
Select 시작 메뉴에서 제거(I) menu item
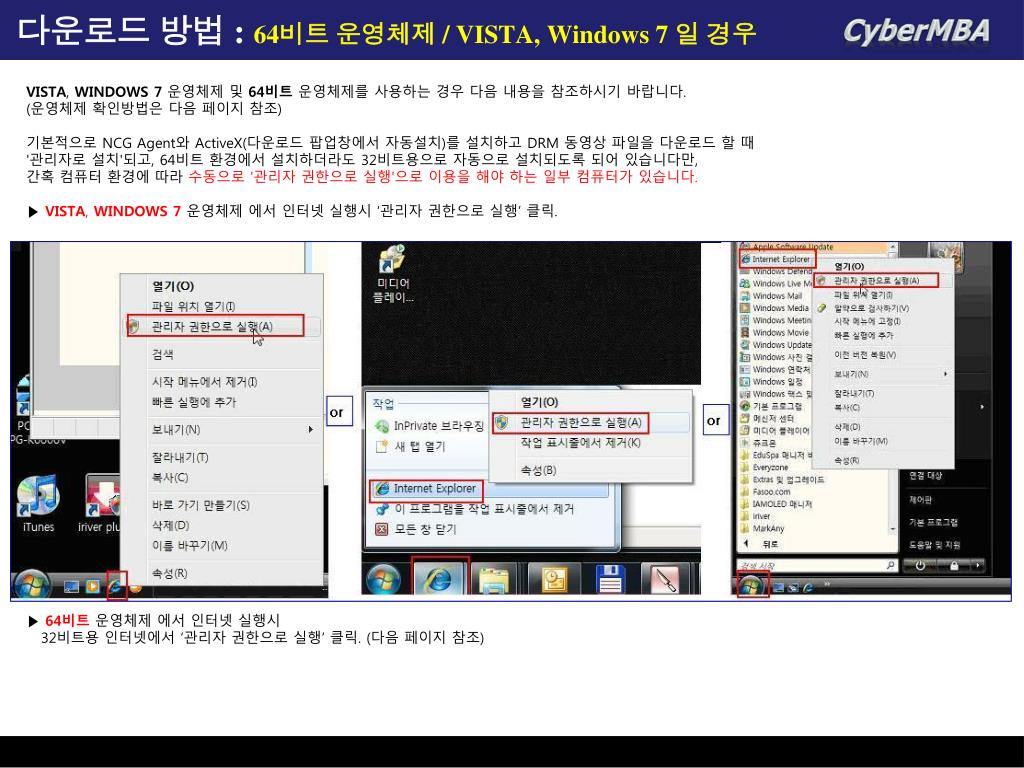(x=204, y=382)
